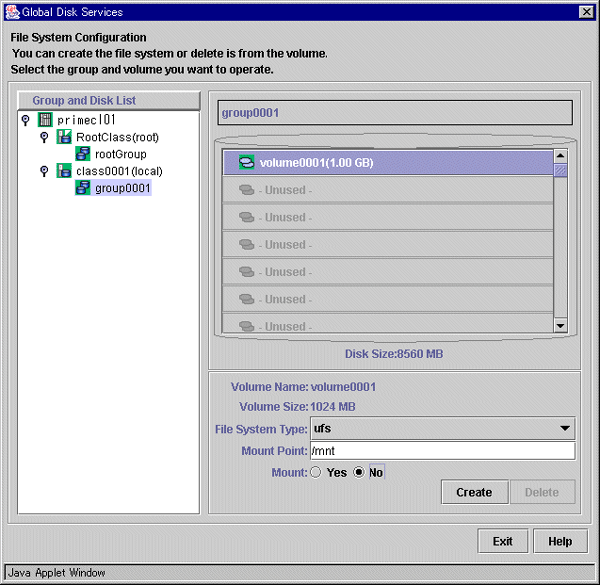Click the Exit button
This screenshot has width=600, height=585.
503,541
